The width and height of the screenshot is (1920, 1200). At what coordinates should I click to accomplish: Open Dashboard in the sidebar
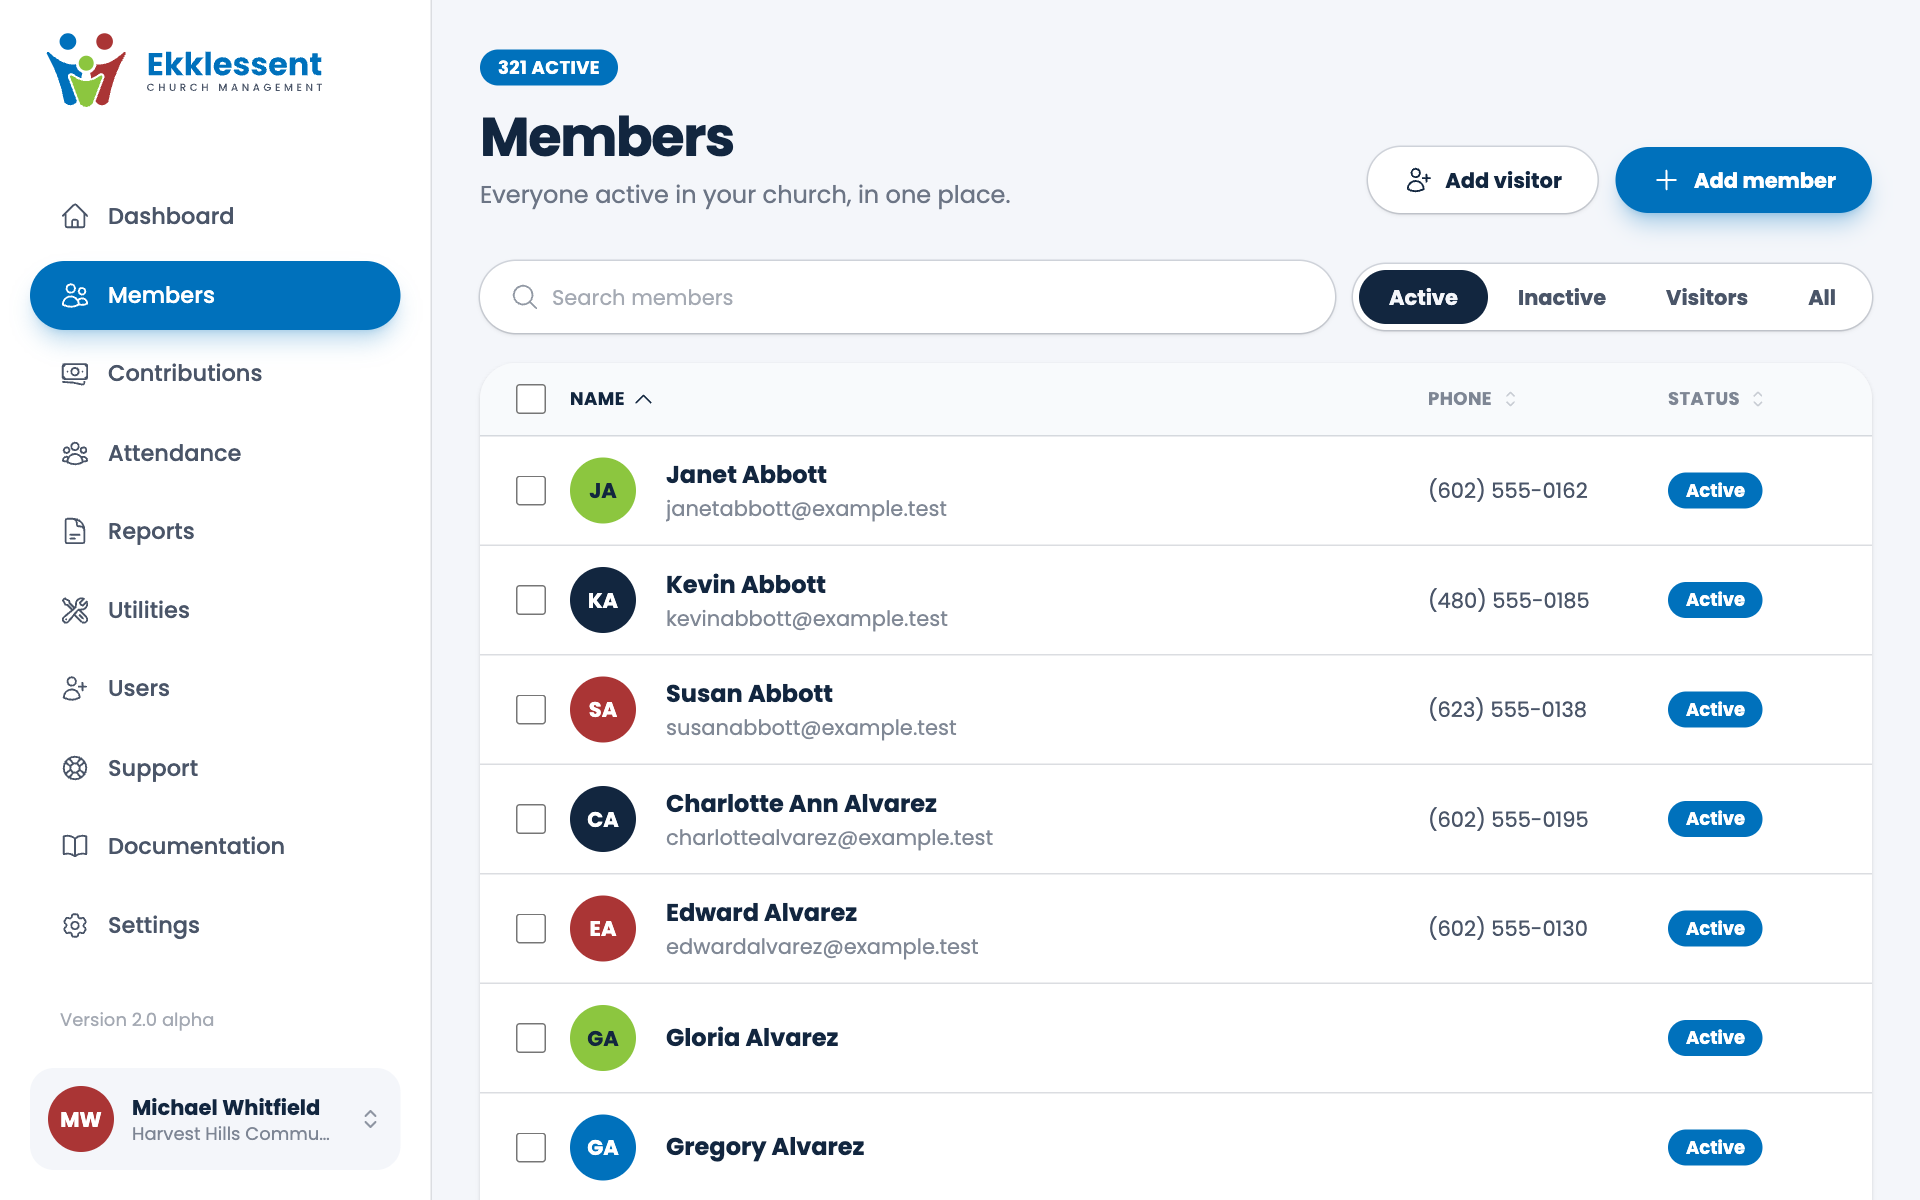(x=215, y=216)
